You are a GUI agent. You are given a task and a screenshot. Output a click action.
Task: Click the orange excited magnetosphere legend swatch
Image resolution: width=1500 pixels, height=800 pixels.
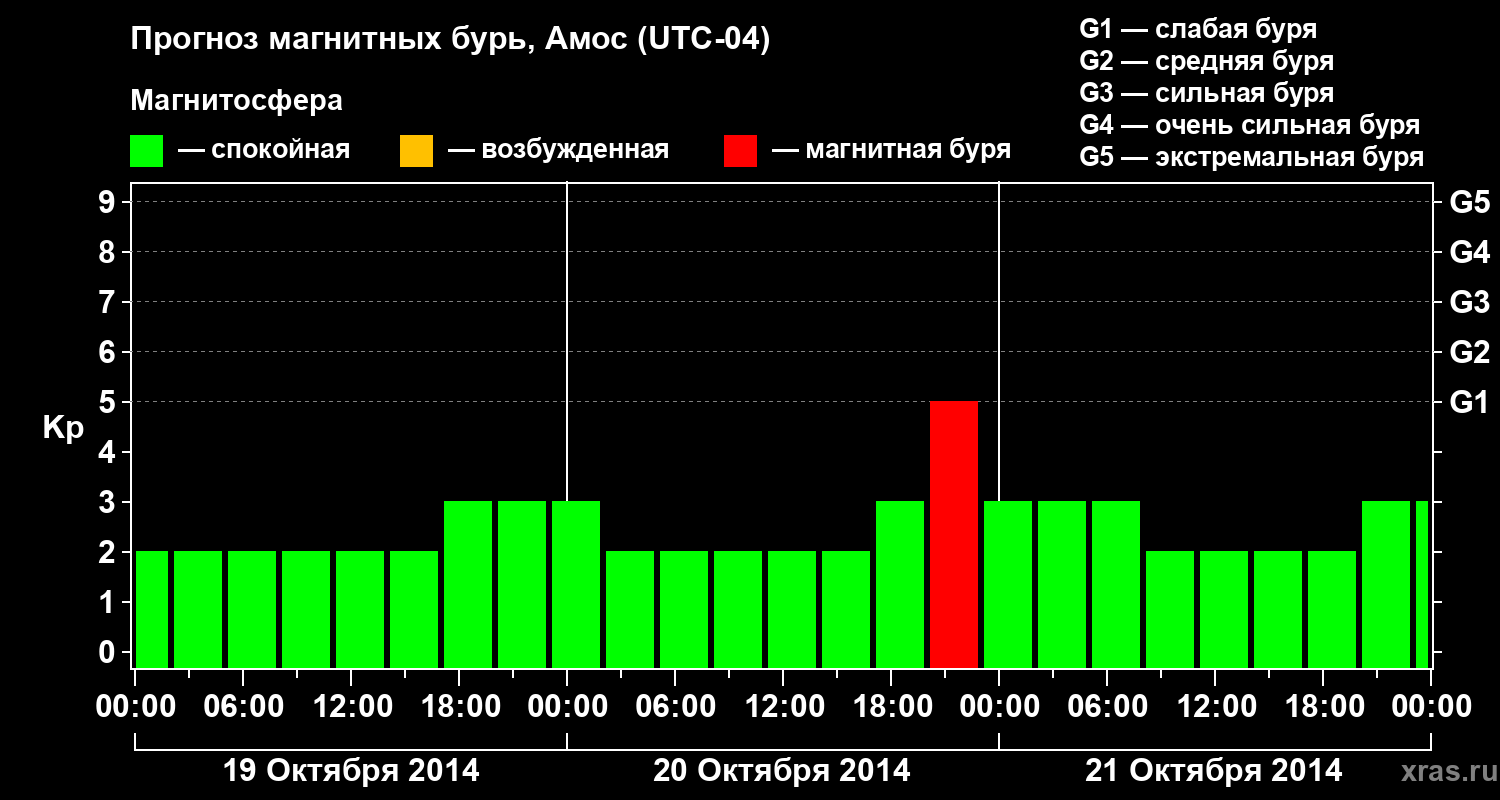[x=416, y=151]
